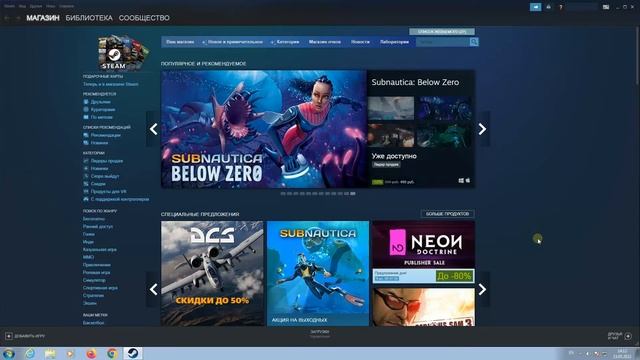Viewport: 640px width, 360px height.
Task: Expand the Категории dropdown in store bar
Action: coord(285,42)
